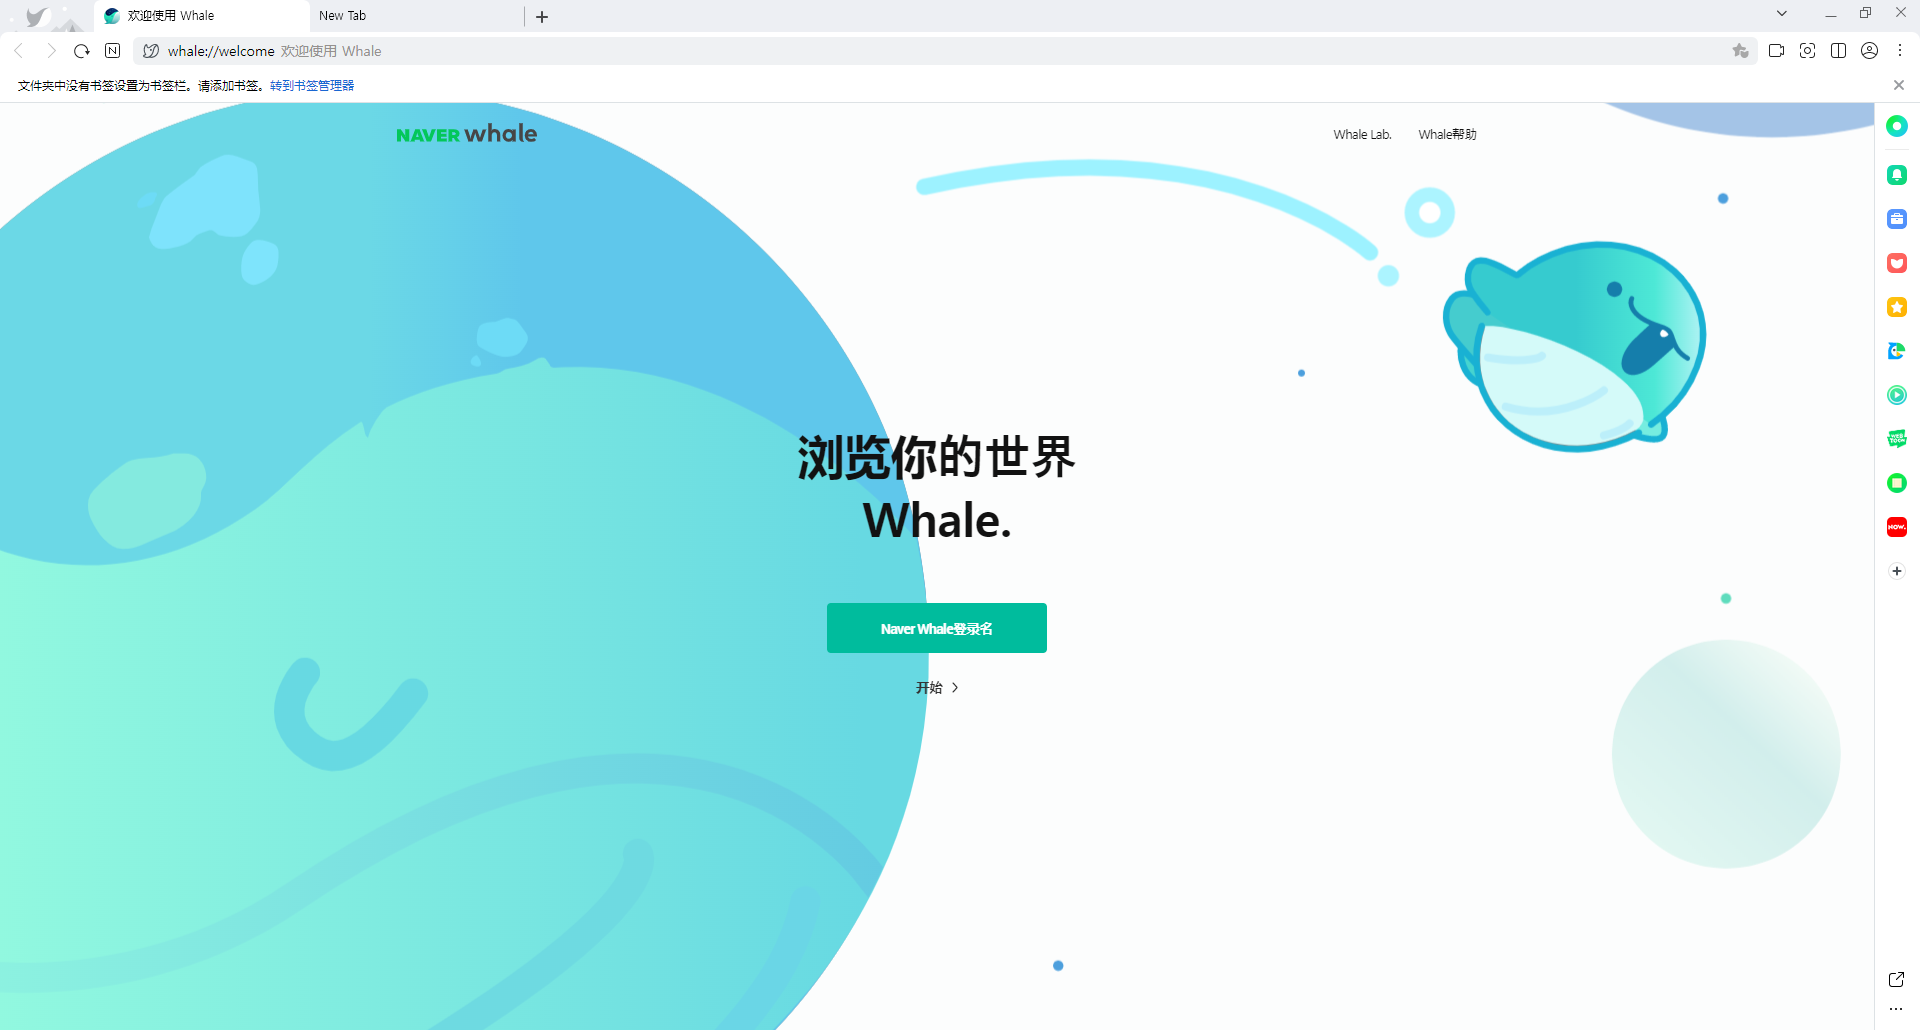Reload the current page
Viewport: 1920px width, 1030px height.
coord(81,50)
